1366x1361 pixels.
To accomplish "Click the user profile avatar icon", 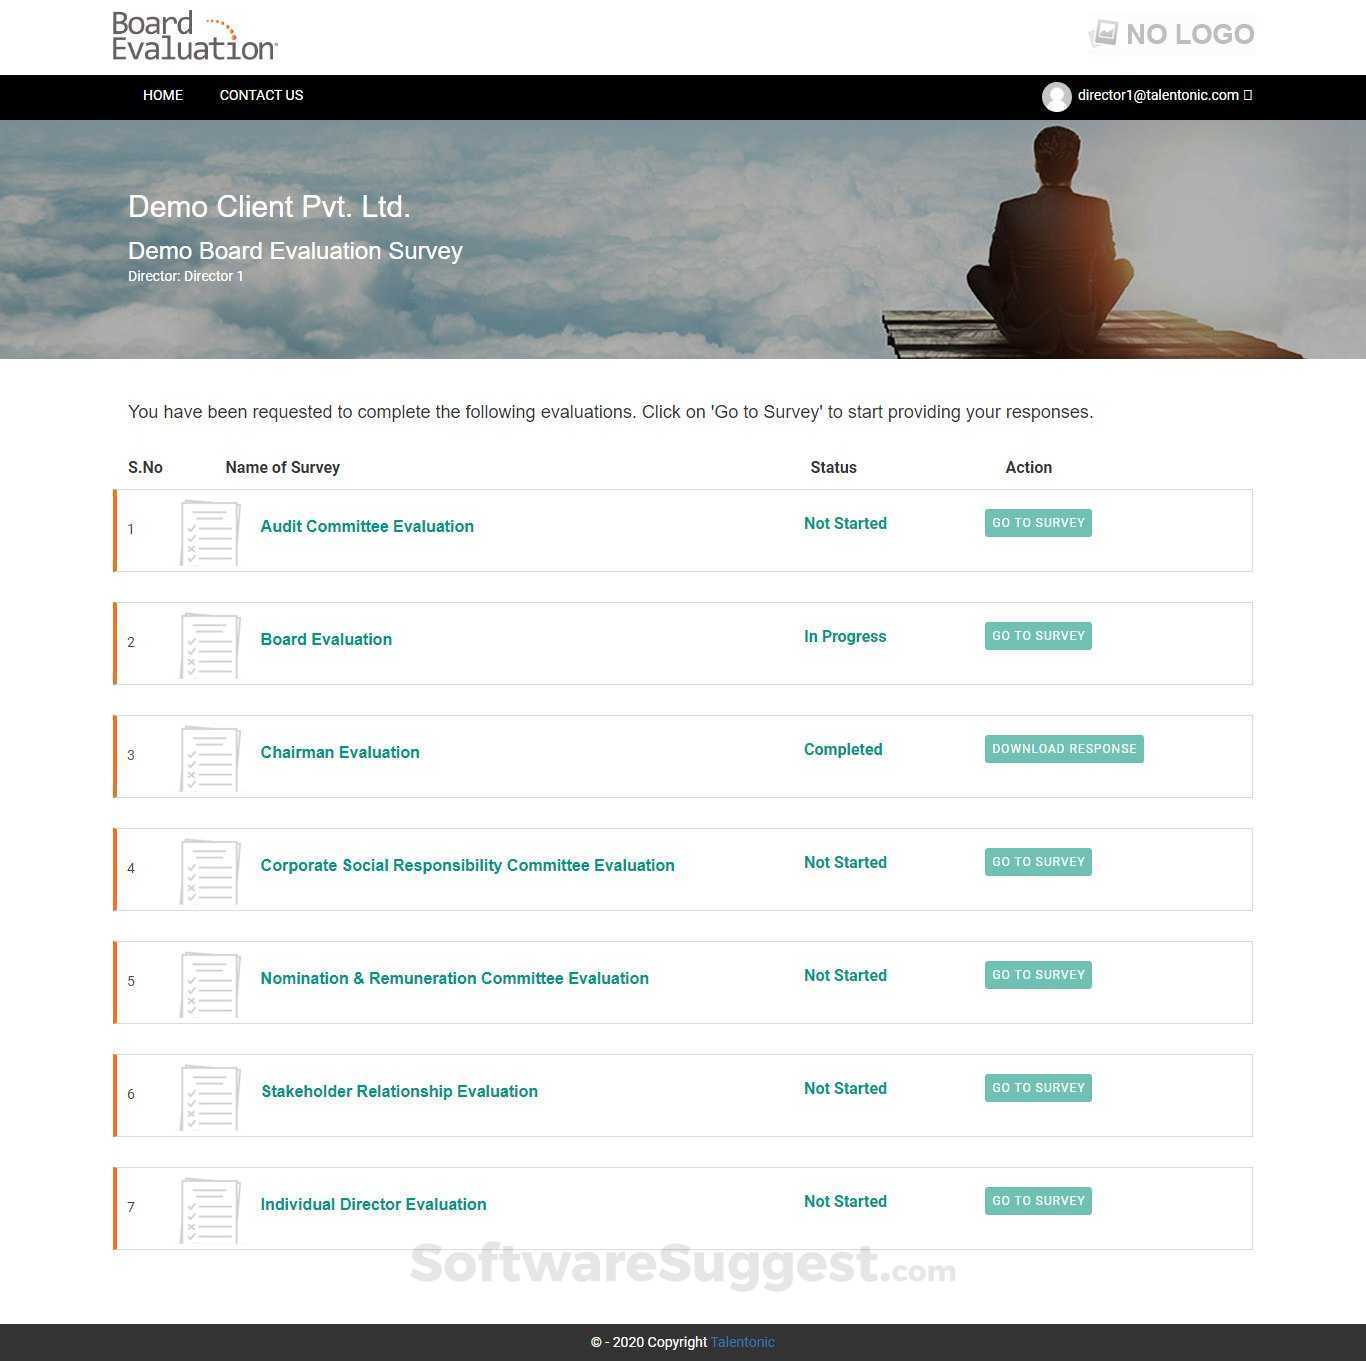I will click(x=1057, y=97).
